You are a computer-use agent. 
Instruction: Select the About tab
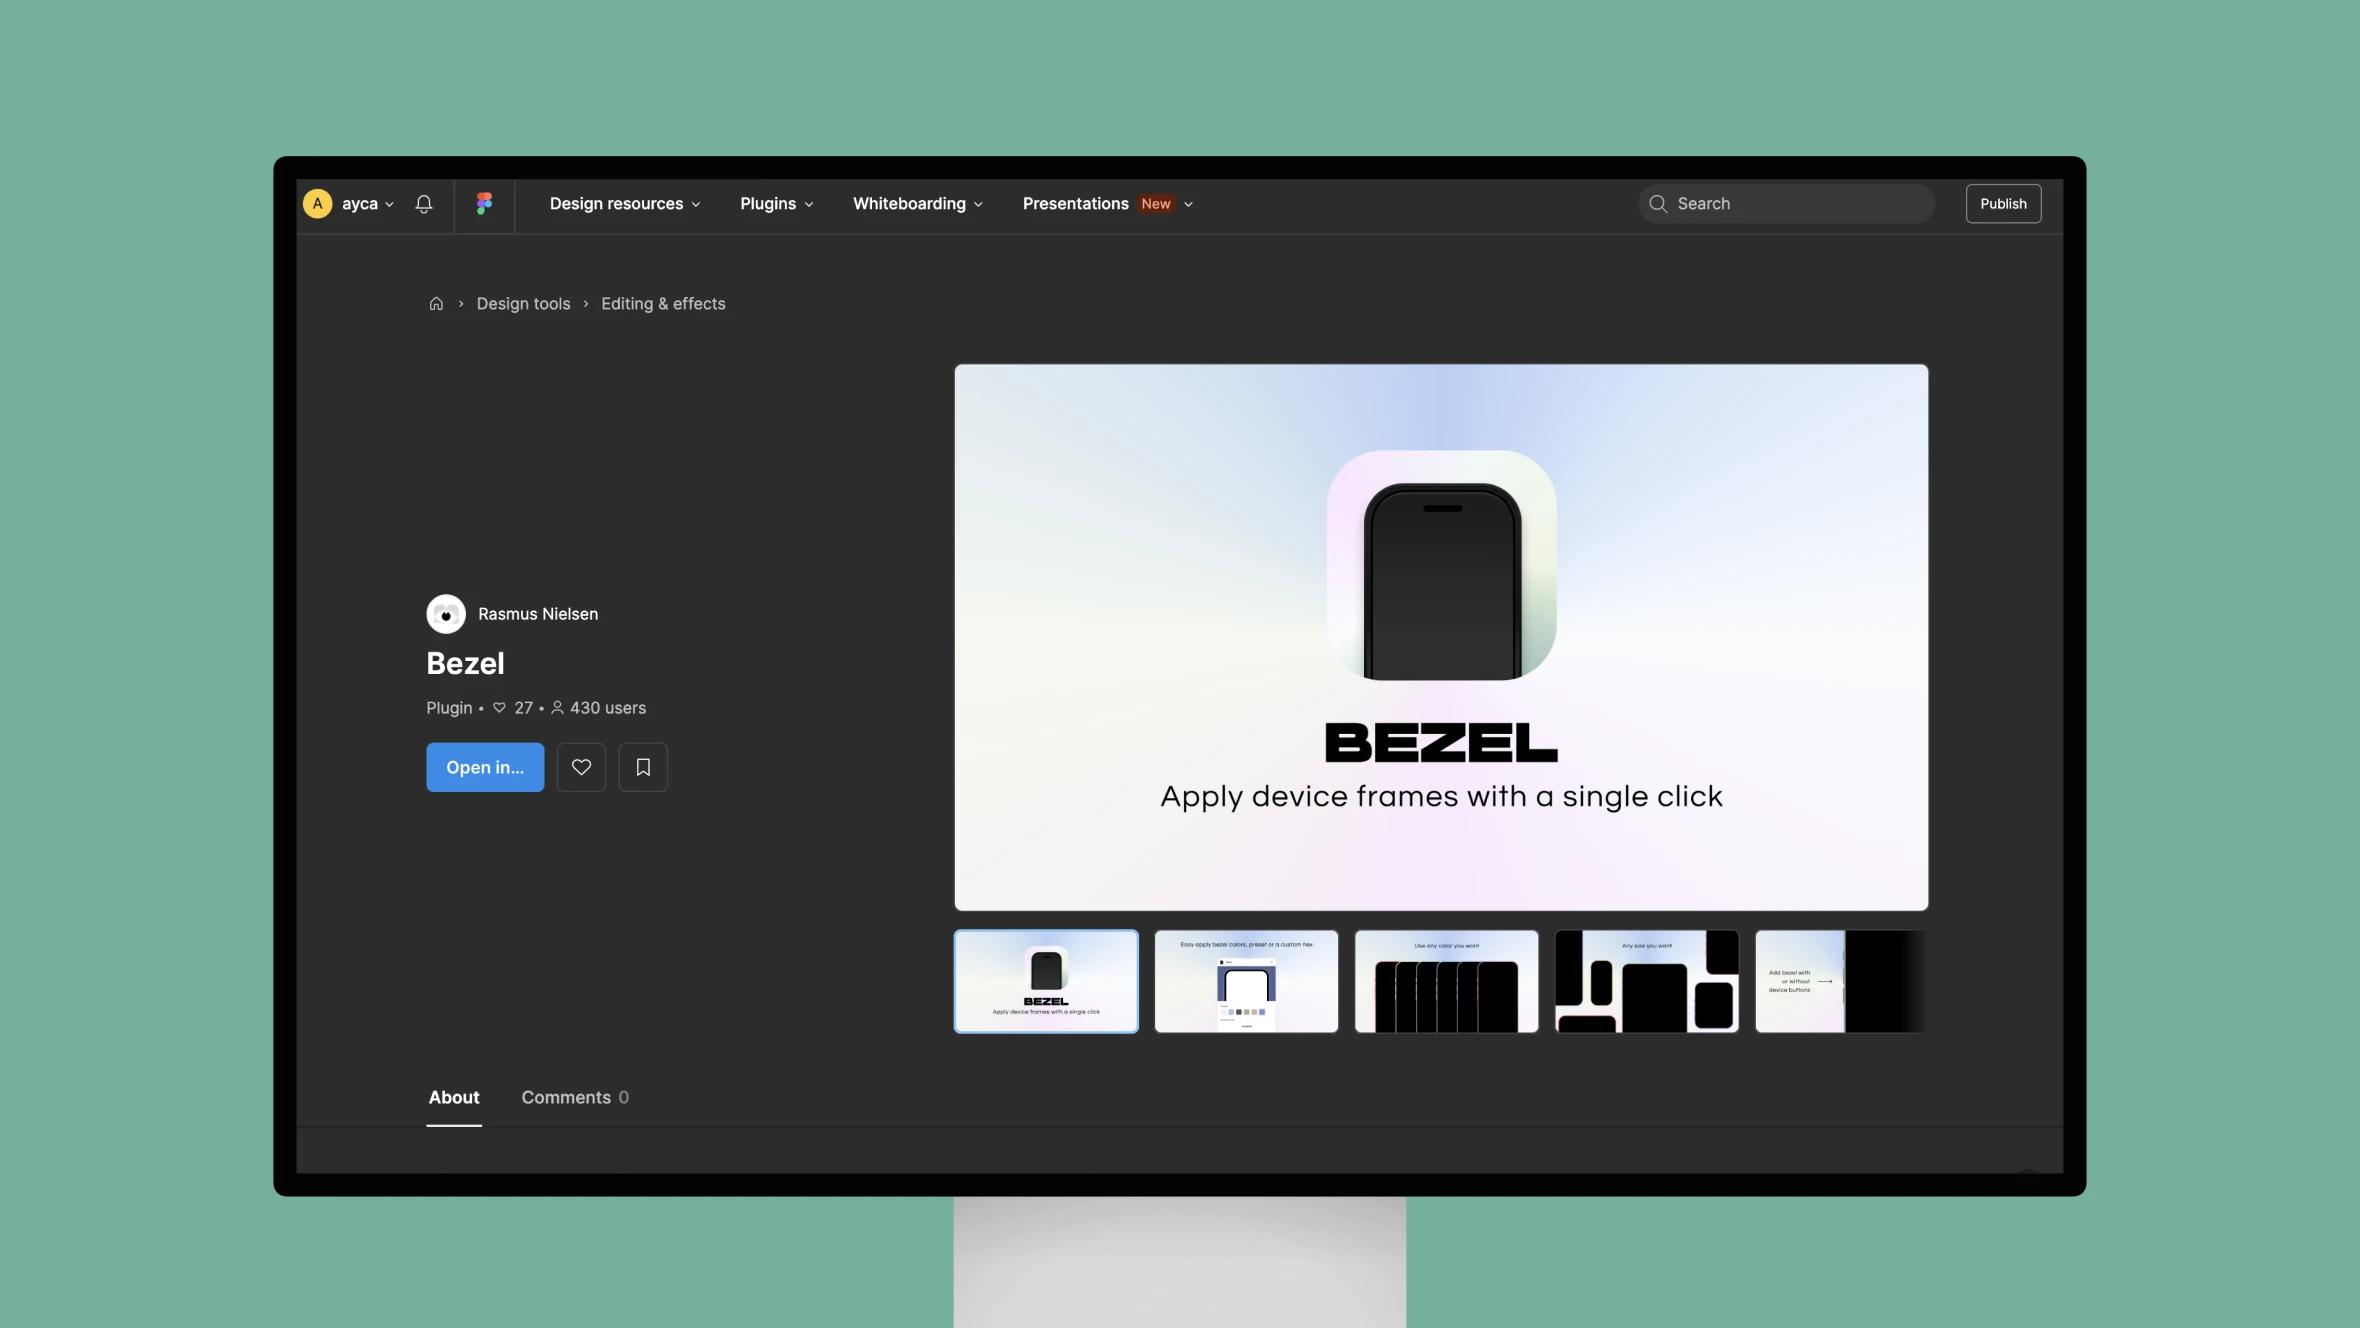coord(454,1098)
